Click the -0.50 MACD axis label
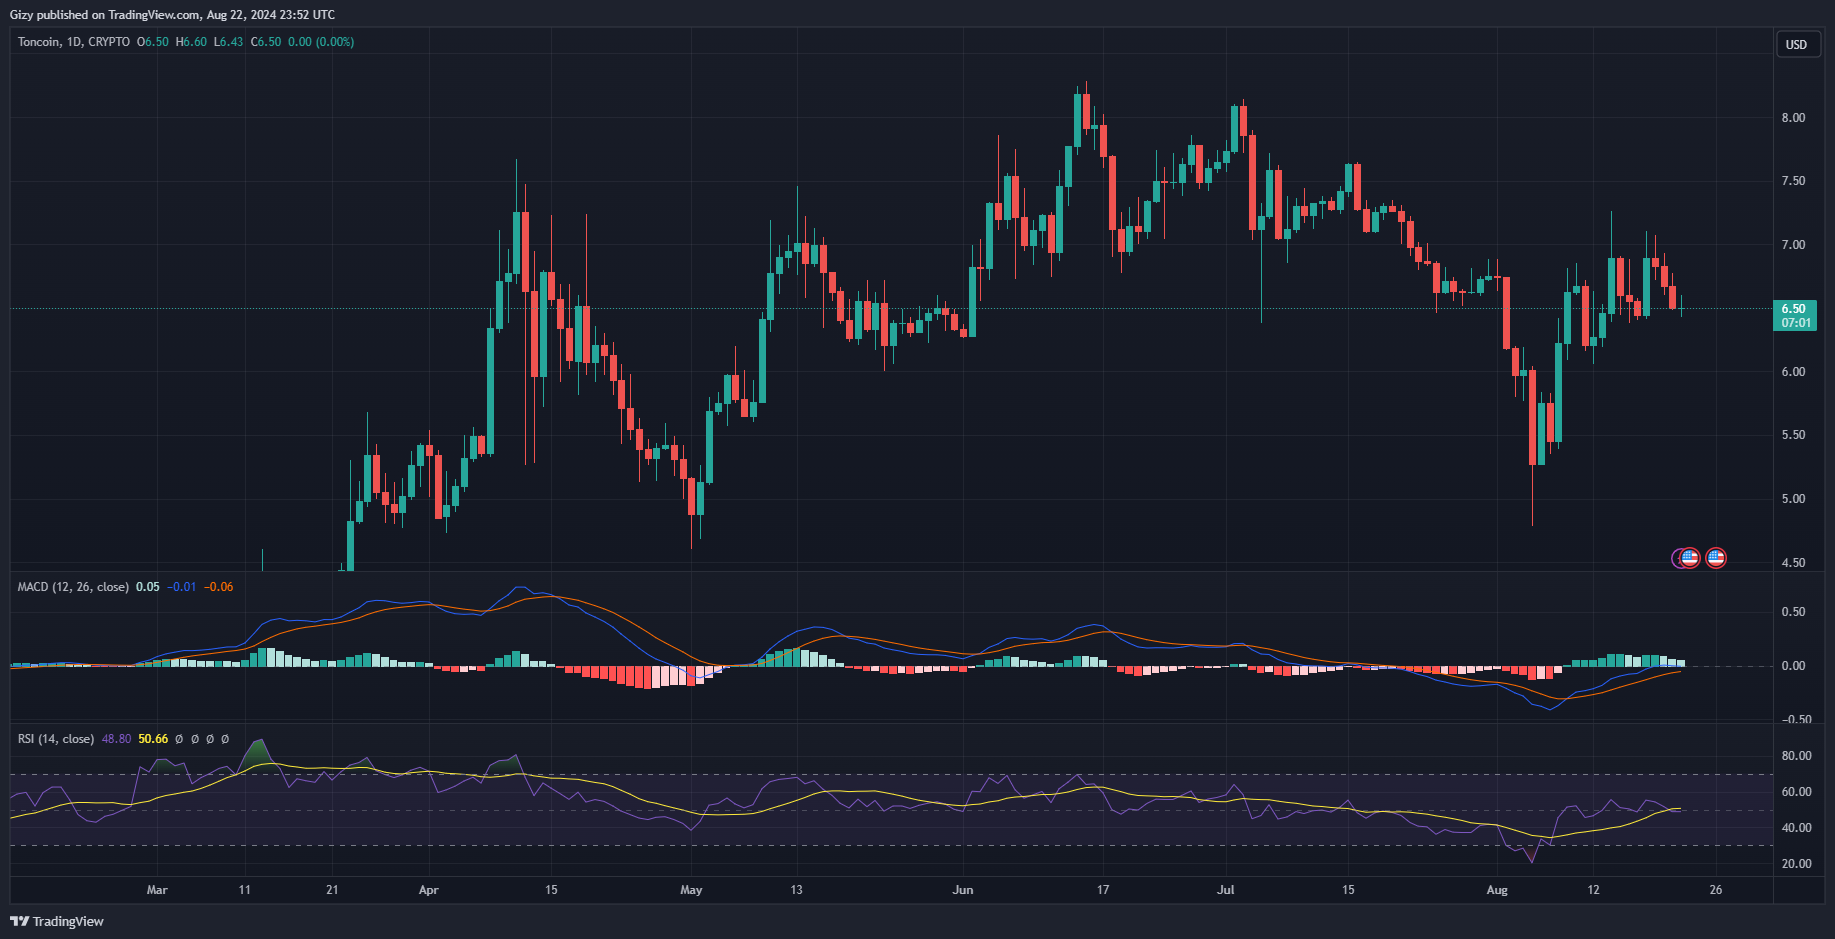 tap(1796, 720)
